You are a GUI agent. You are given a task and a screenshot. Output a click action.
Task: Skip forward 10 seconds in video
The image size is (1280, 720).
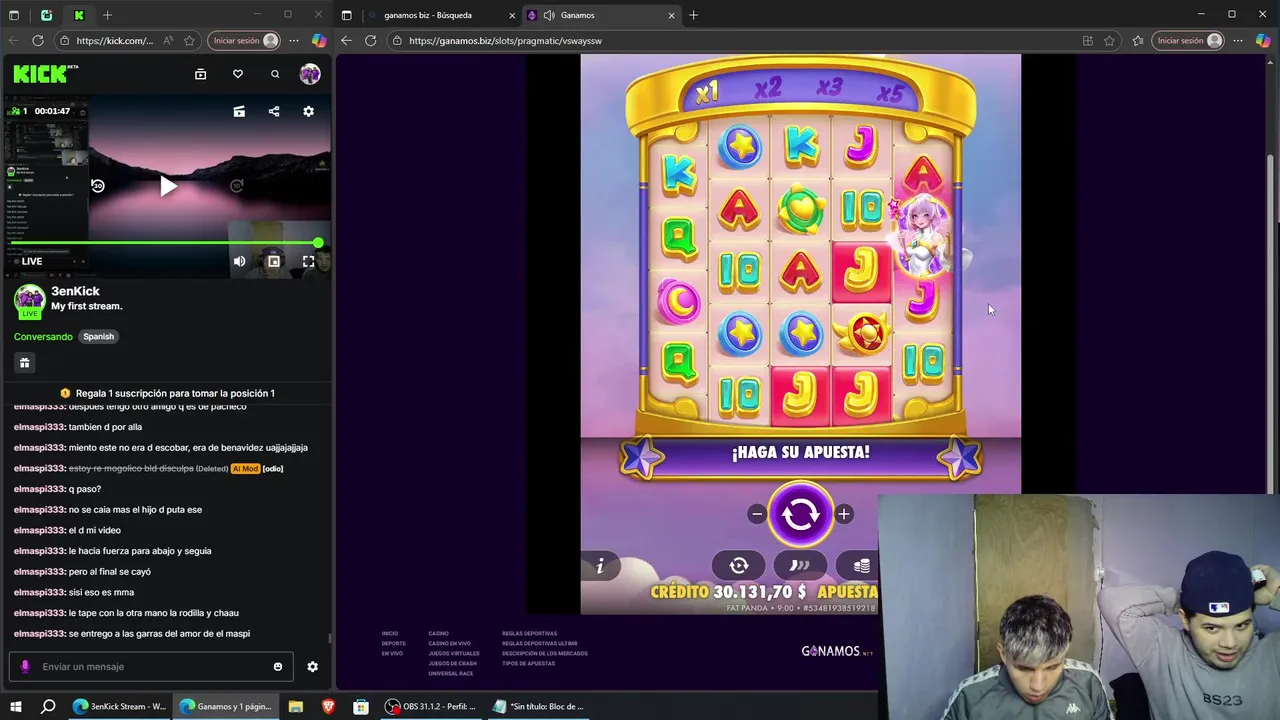(237, 186)
